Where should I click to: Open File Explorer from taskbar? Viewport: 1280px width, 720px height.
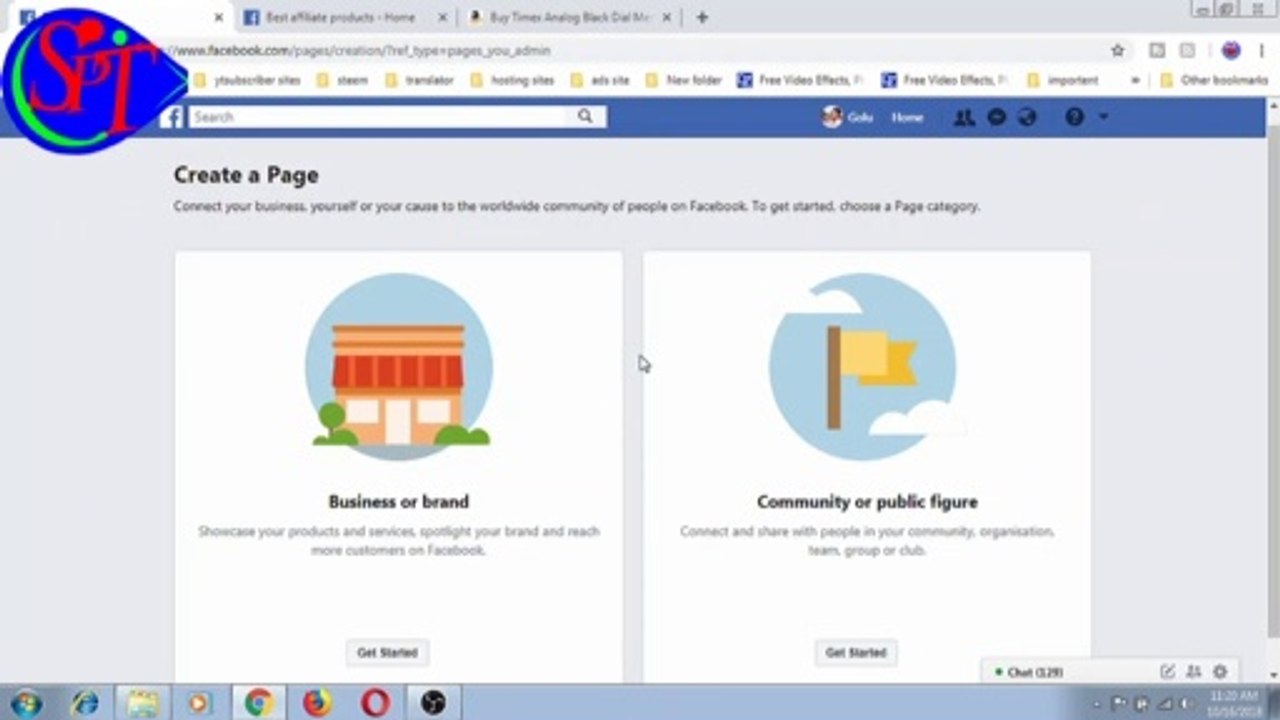142,703
